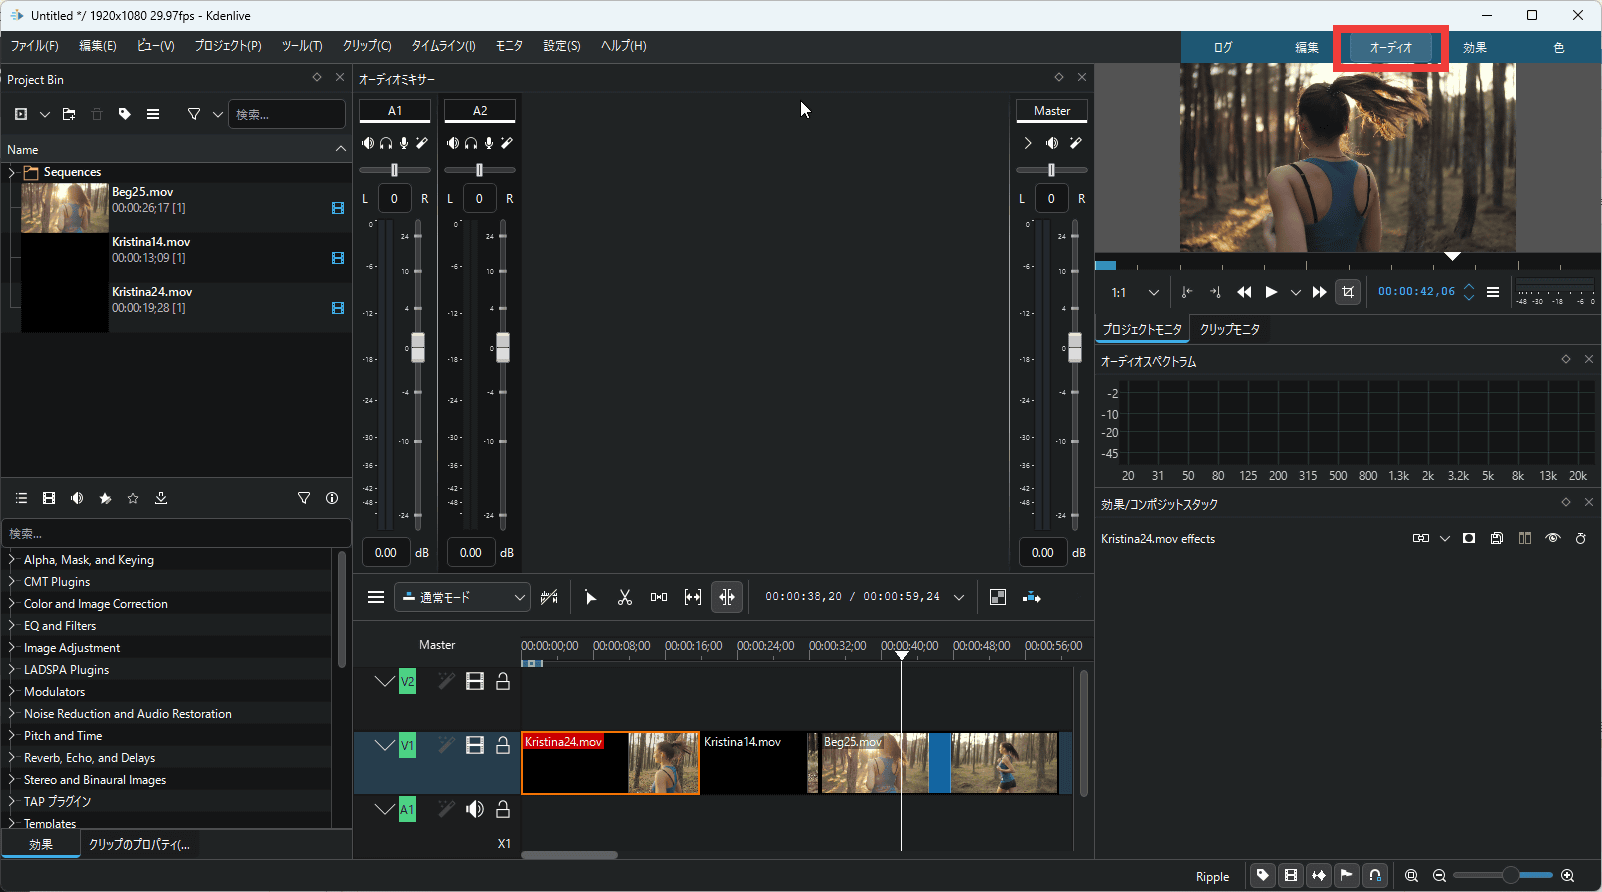The width and height of the screenshot is (1602, 892).
Task: Open the edit mode dropdown 通常モード
Action: [x=462, y=597]
